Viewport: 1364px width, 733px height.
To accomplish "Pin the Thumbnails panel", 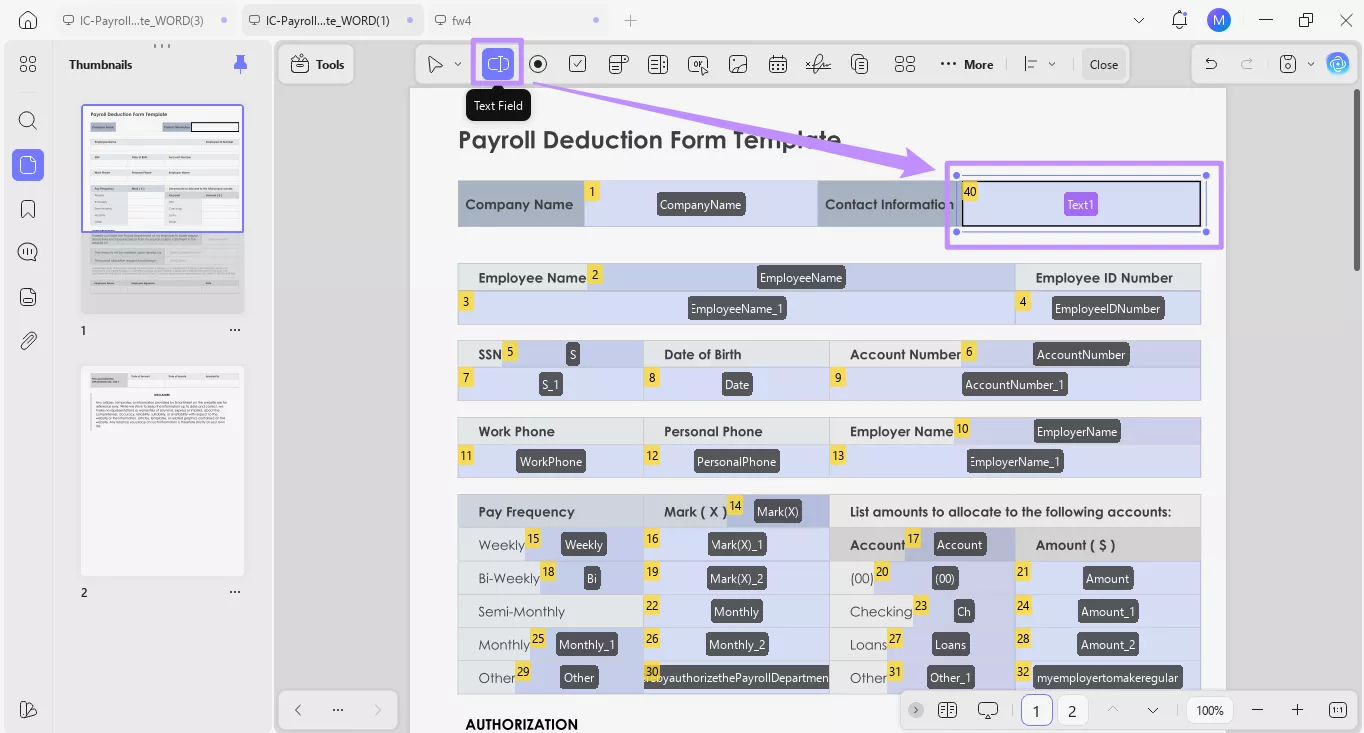I will coord(240,64).
